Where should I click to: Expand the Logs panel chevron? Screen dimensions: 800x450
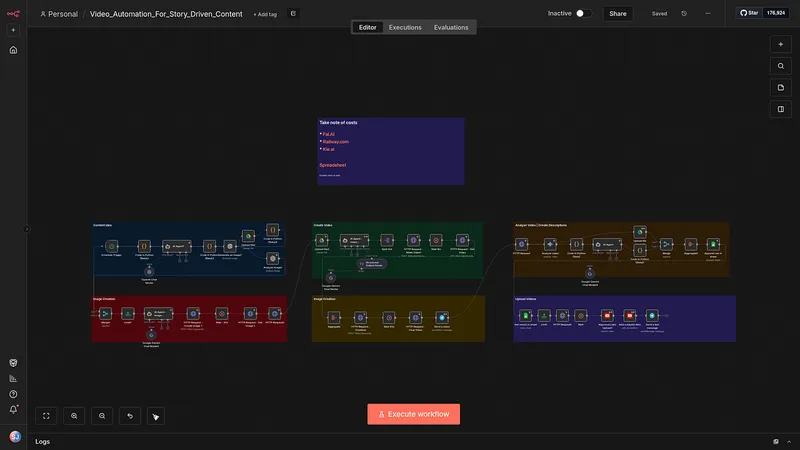click(x=789, y=442)
